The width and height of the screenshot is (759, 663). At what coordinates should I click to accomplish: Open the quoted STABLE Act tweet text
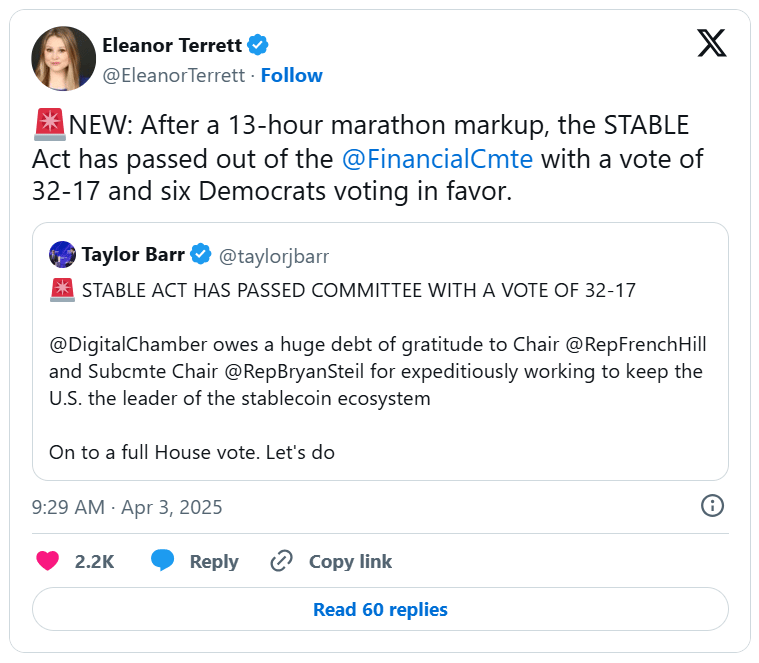point(380,371)
